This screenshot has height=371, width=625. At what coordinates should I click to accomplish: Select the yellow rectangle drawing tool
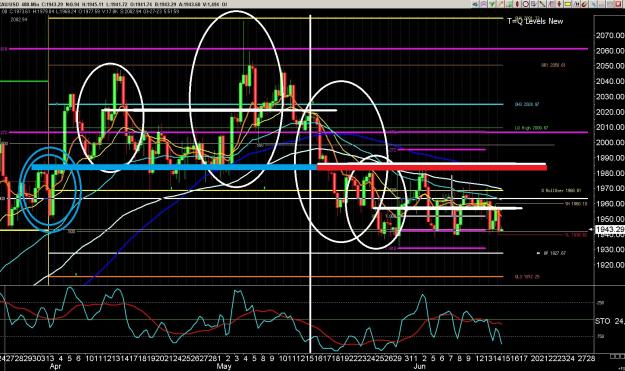[568, 4]
